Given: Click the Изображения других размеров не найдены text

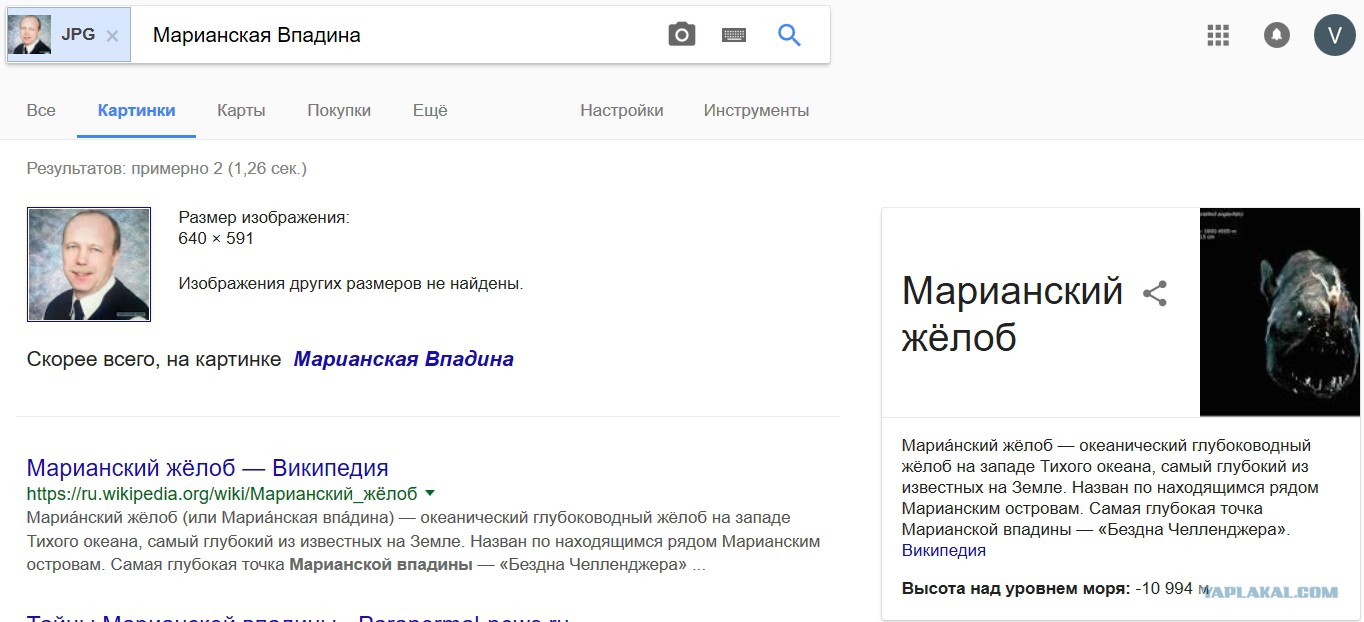Looking at the screenshot, I should click(351, 284).
